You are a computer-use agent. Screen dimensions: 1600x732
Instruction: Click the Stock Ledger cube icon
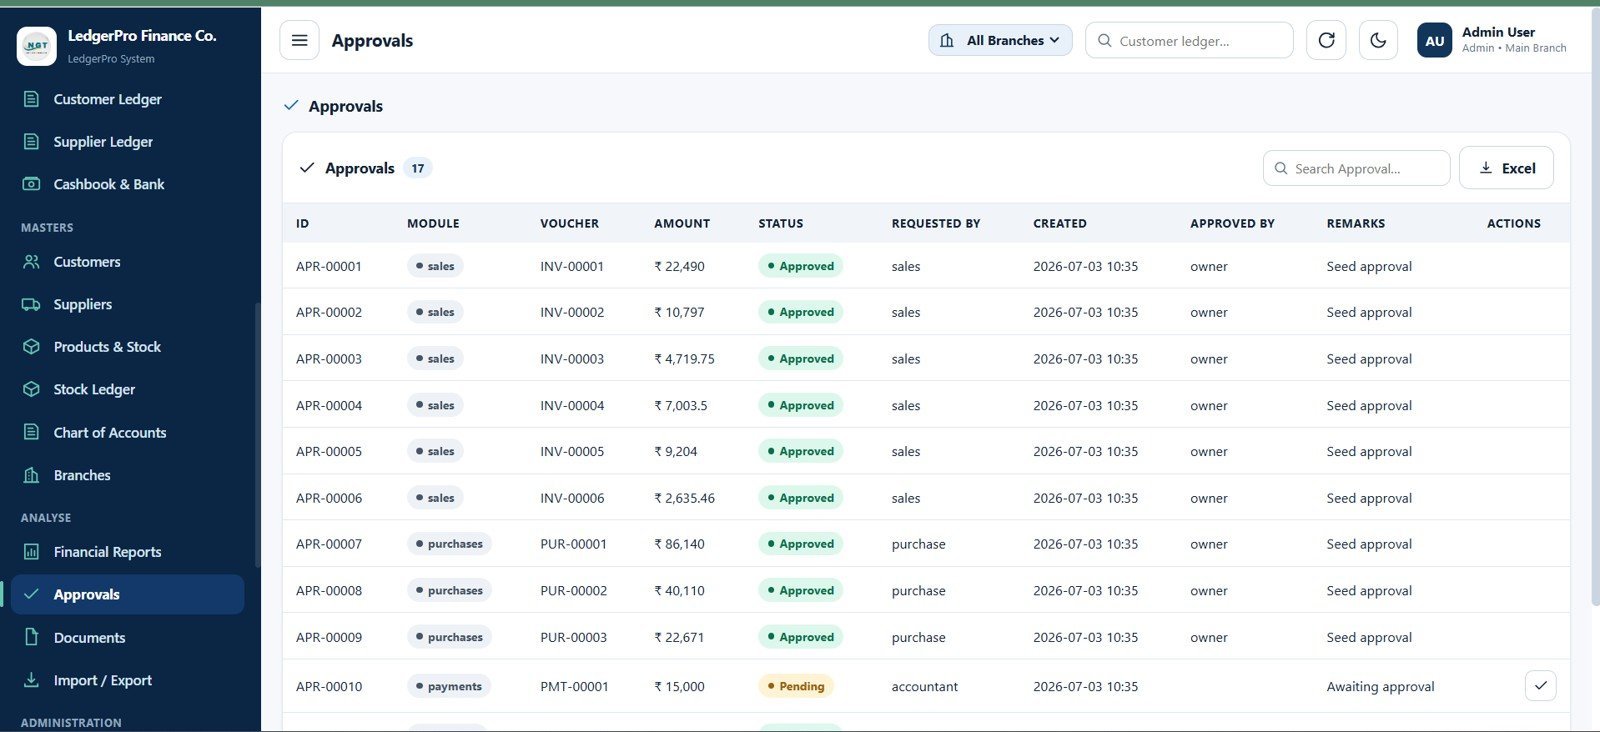[x=31, y=389]
